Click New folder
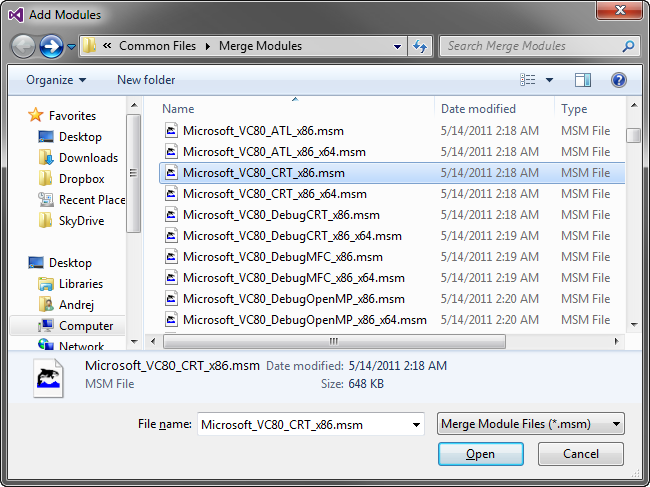 [x=146, y=80]
